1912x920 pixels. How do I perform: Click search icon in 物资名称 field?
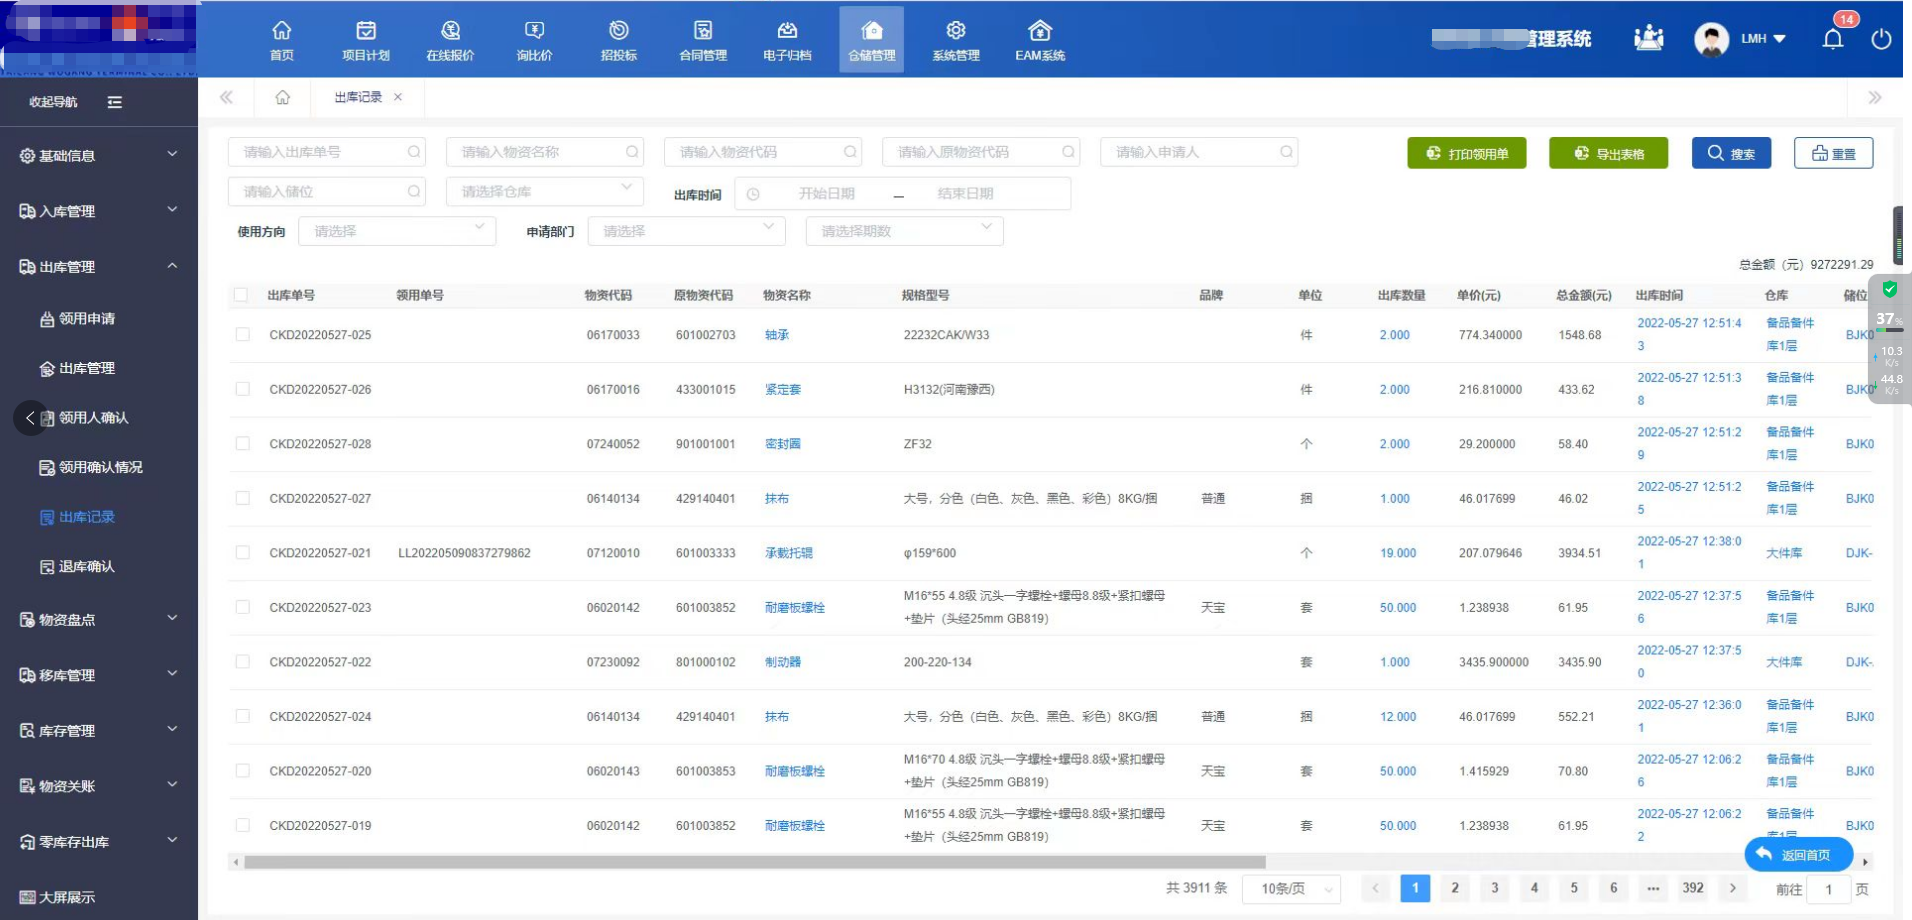click(632, 152)
